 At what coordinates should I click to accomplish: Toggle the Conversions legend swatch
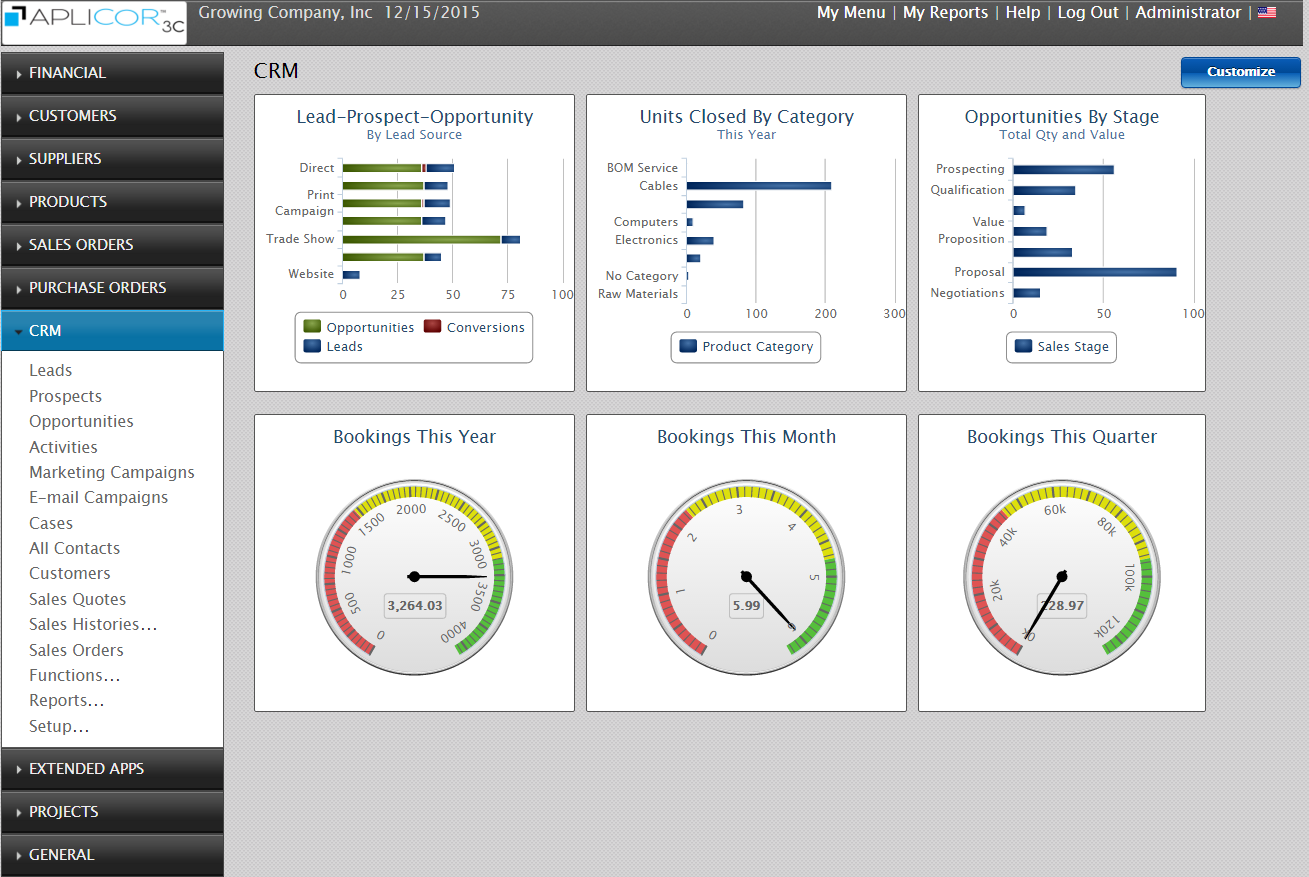click(x=432, y=327)
